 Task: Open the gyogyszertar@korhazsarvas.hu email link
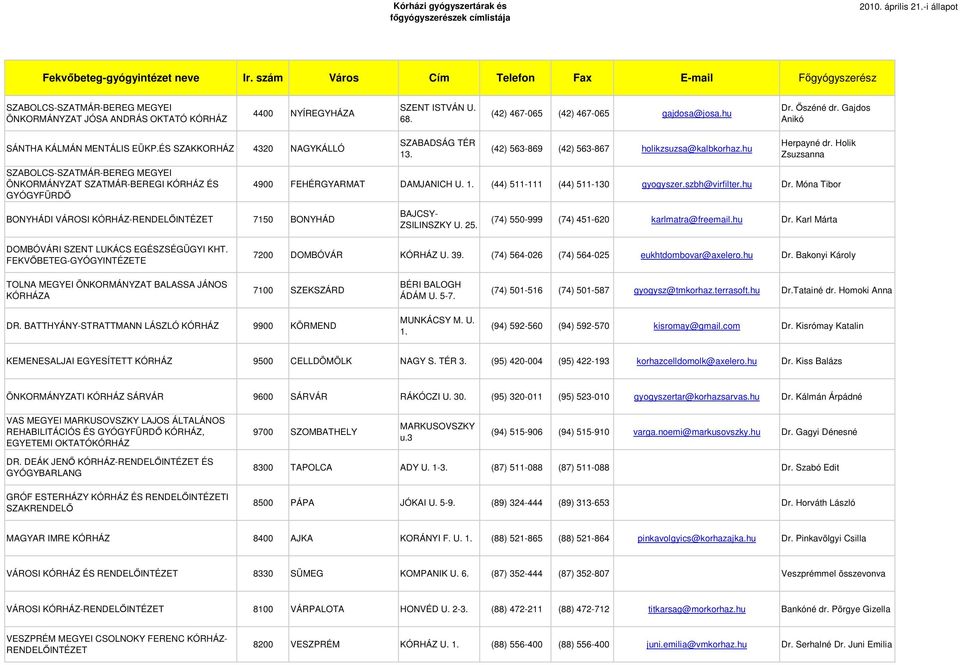click(696, 397)
